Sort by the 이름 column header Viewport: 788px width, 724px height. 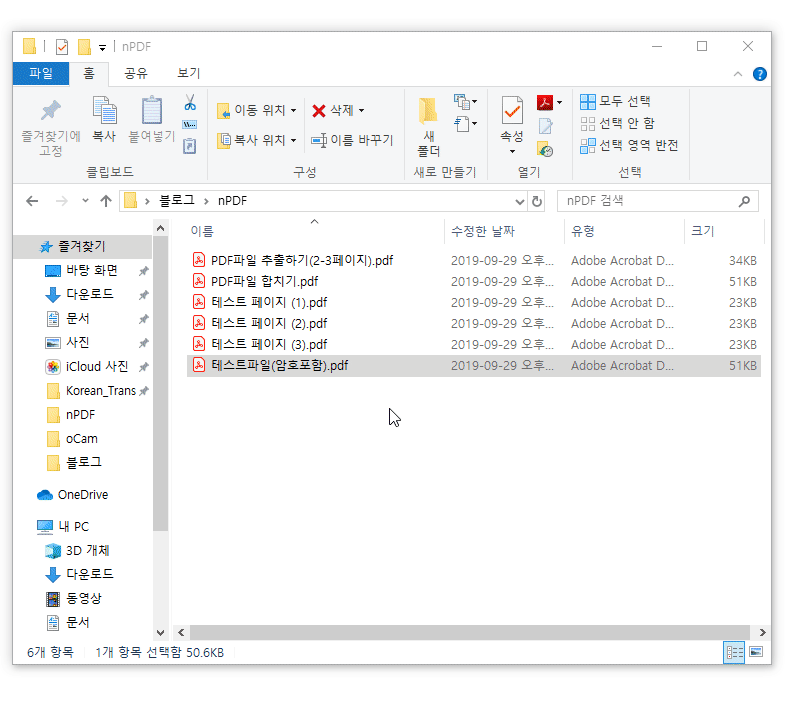click(x=202, y=232)
